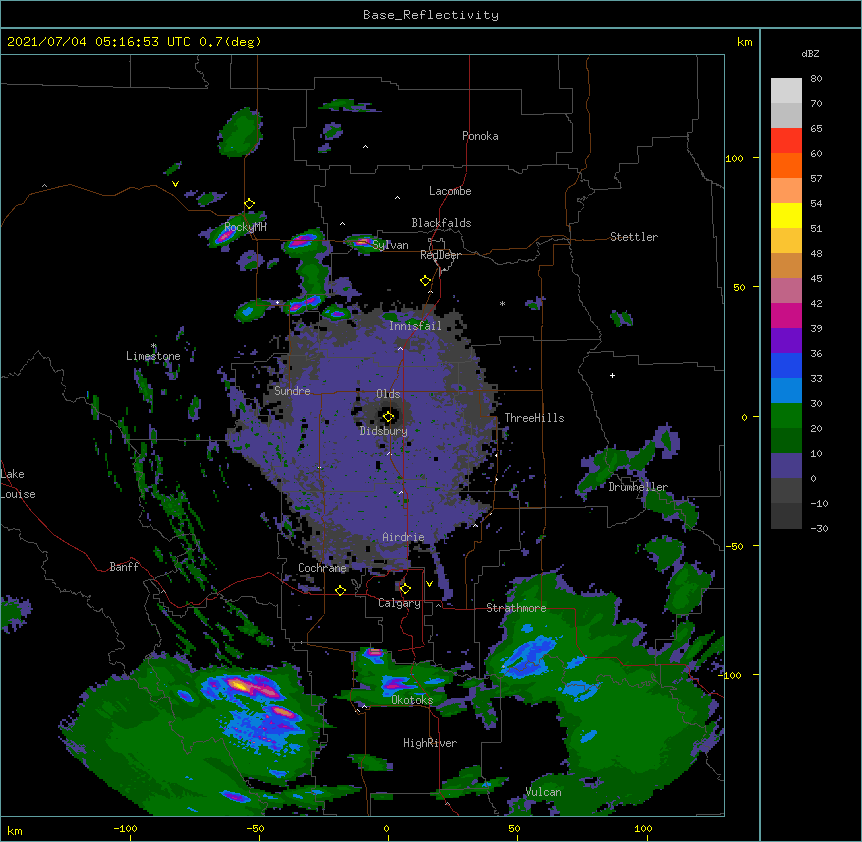The width and height of the screenshot is (862, 842).
Task: Click the Didsbury city label
Action: pos(383,431)
